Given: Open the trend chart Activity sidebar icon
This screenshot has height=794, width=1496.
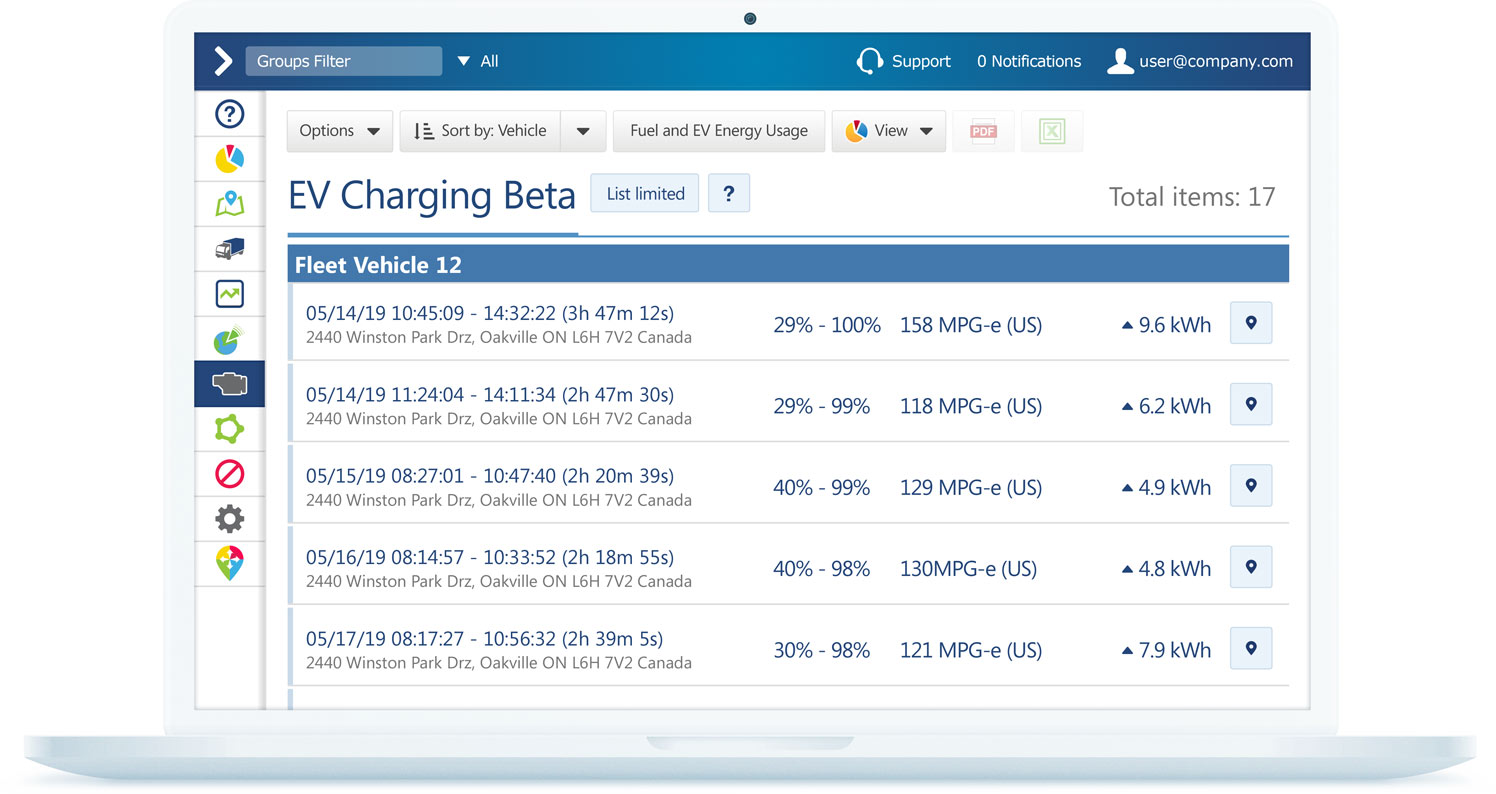Looking at the screenshot, I should [x=230, y=294].
